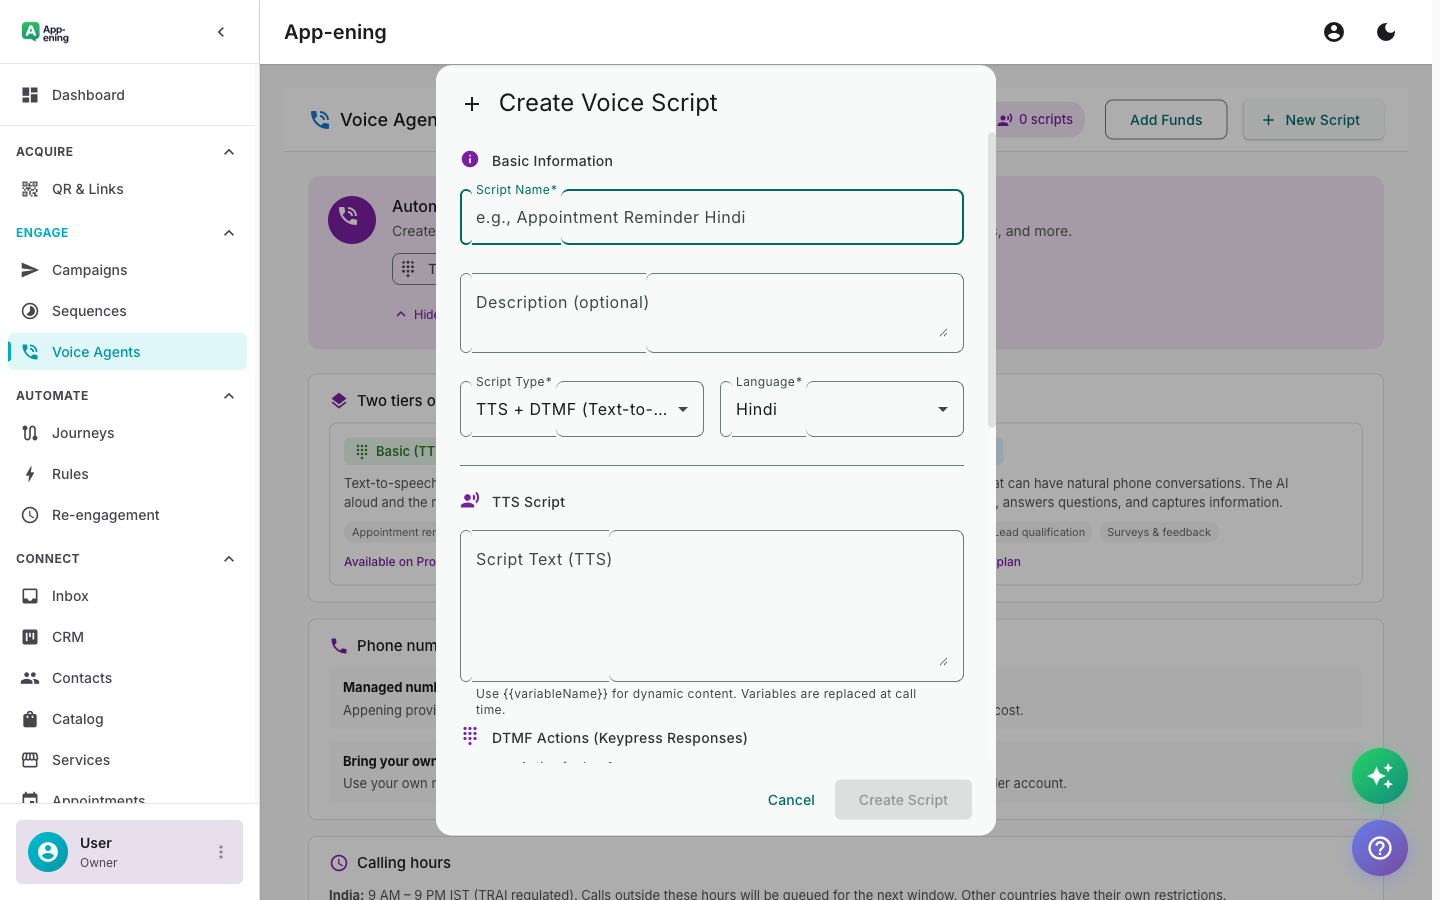
Task: Open the CRM sidebar icon
Action: click(31, 636)
